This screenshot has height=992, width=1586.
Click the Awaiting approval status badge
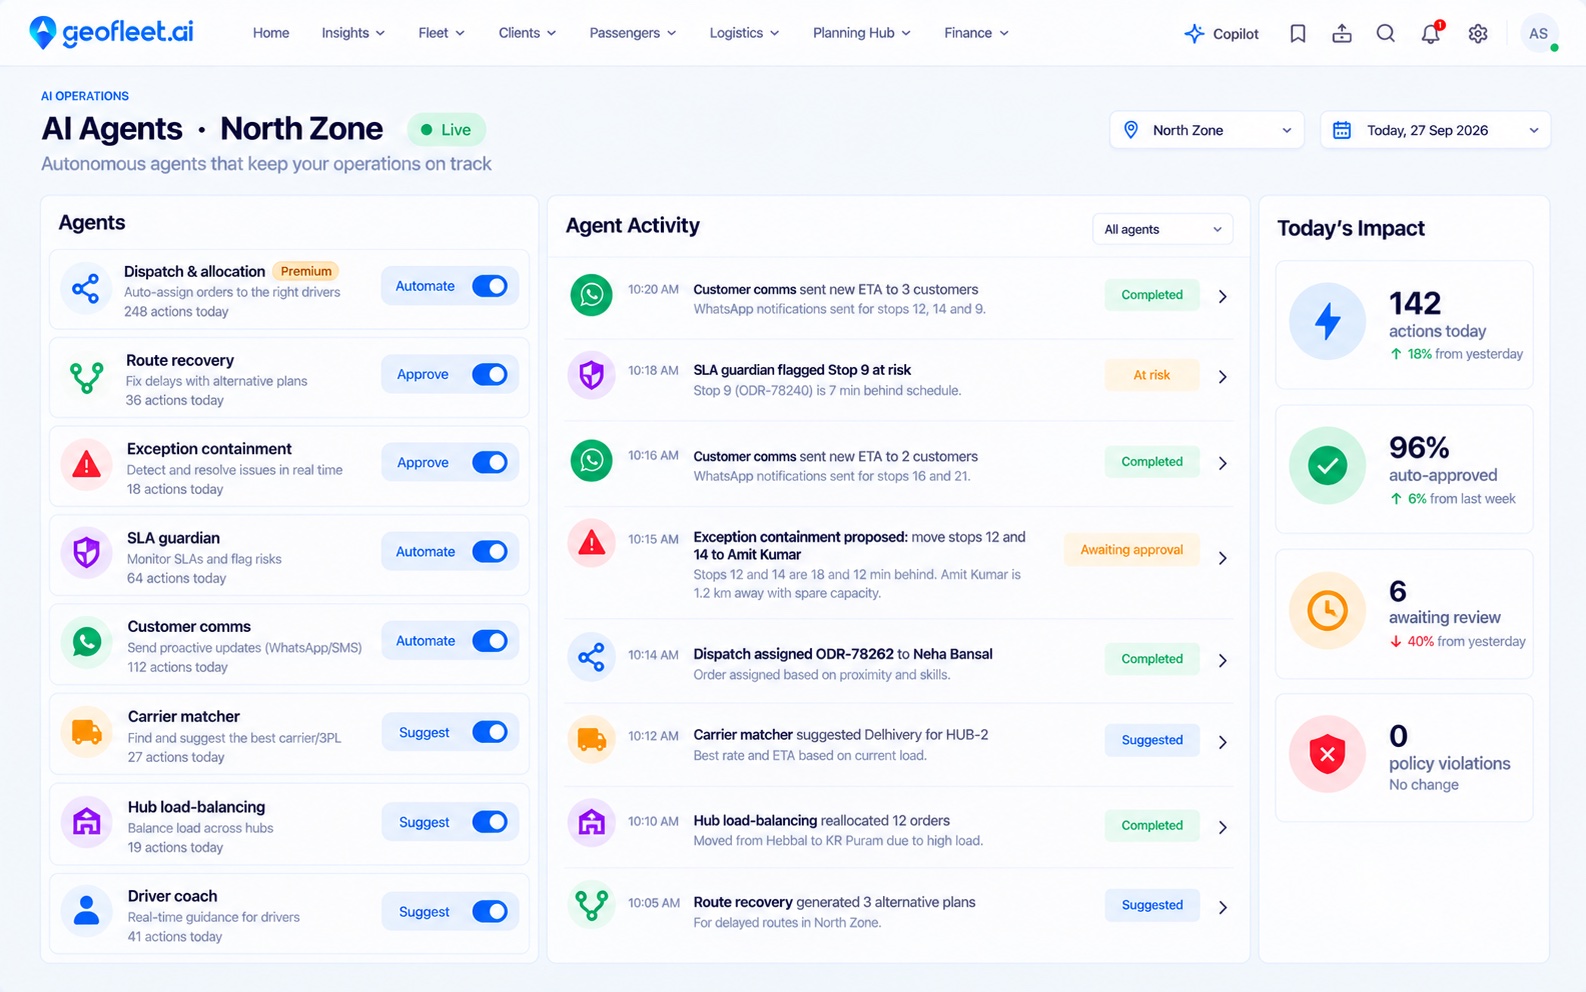coord(1132,550)
